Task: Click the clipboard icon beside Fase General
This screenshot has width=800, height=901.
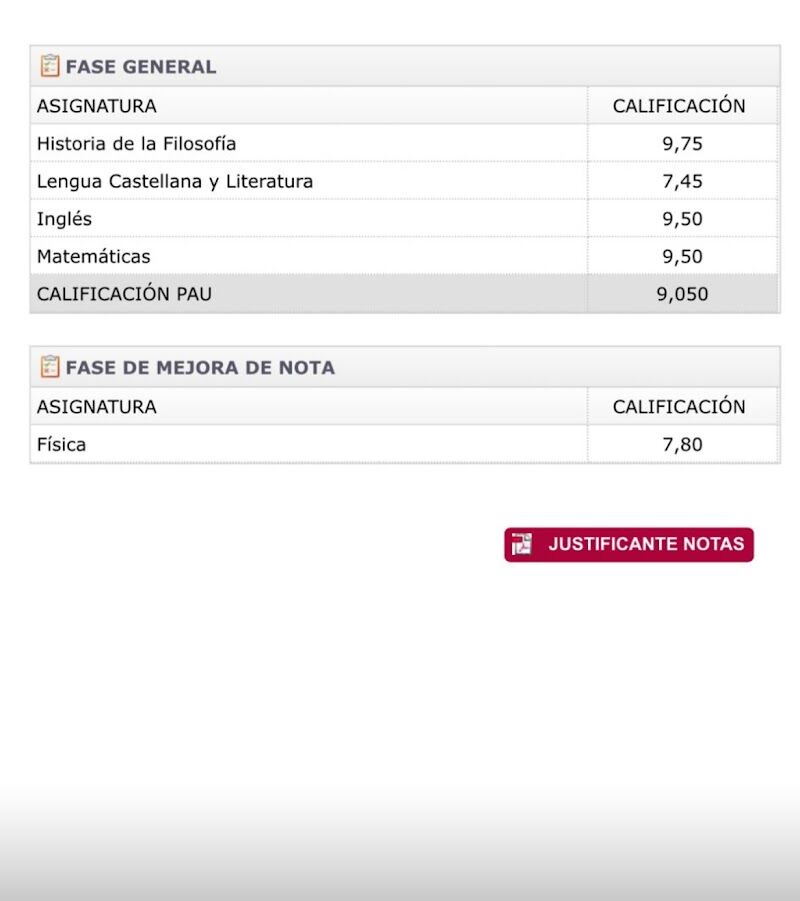Action: [50, 66]
